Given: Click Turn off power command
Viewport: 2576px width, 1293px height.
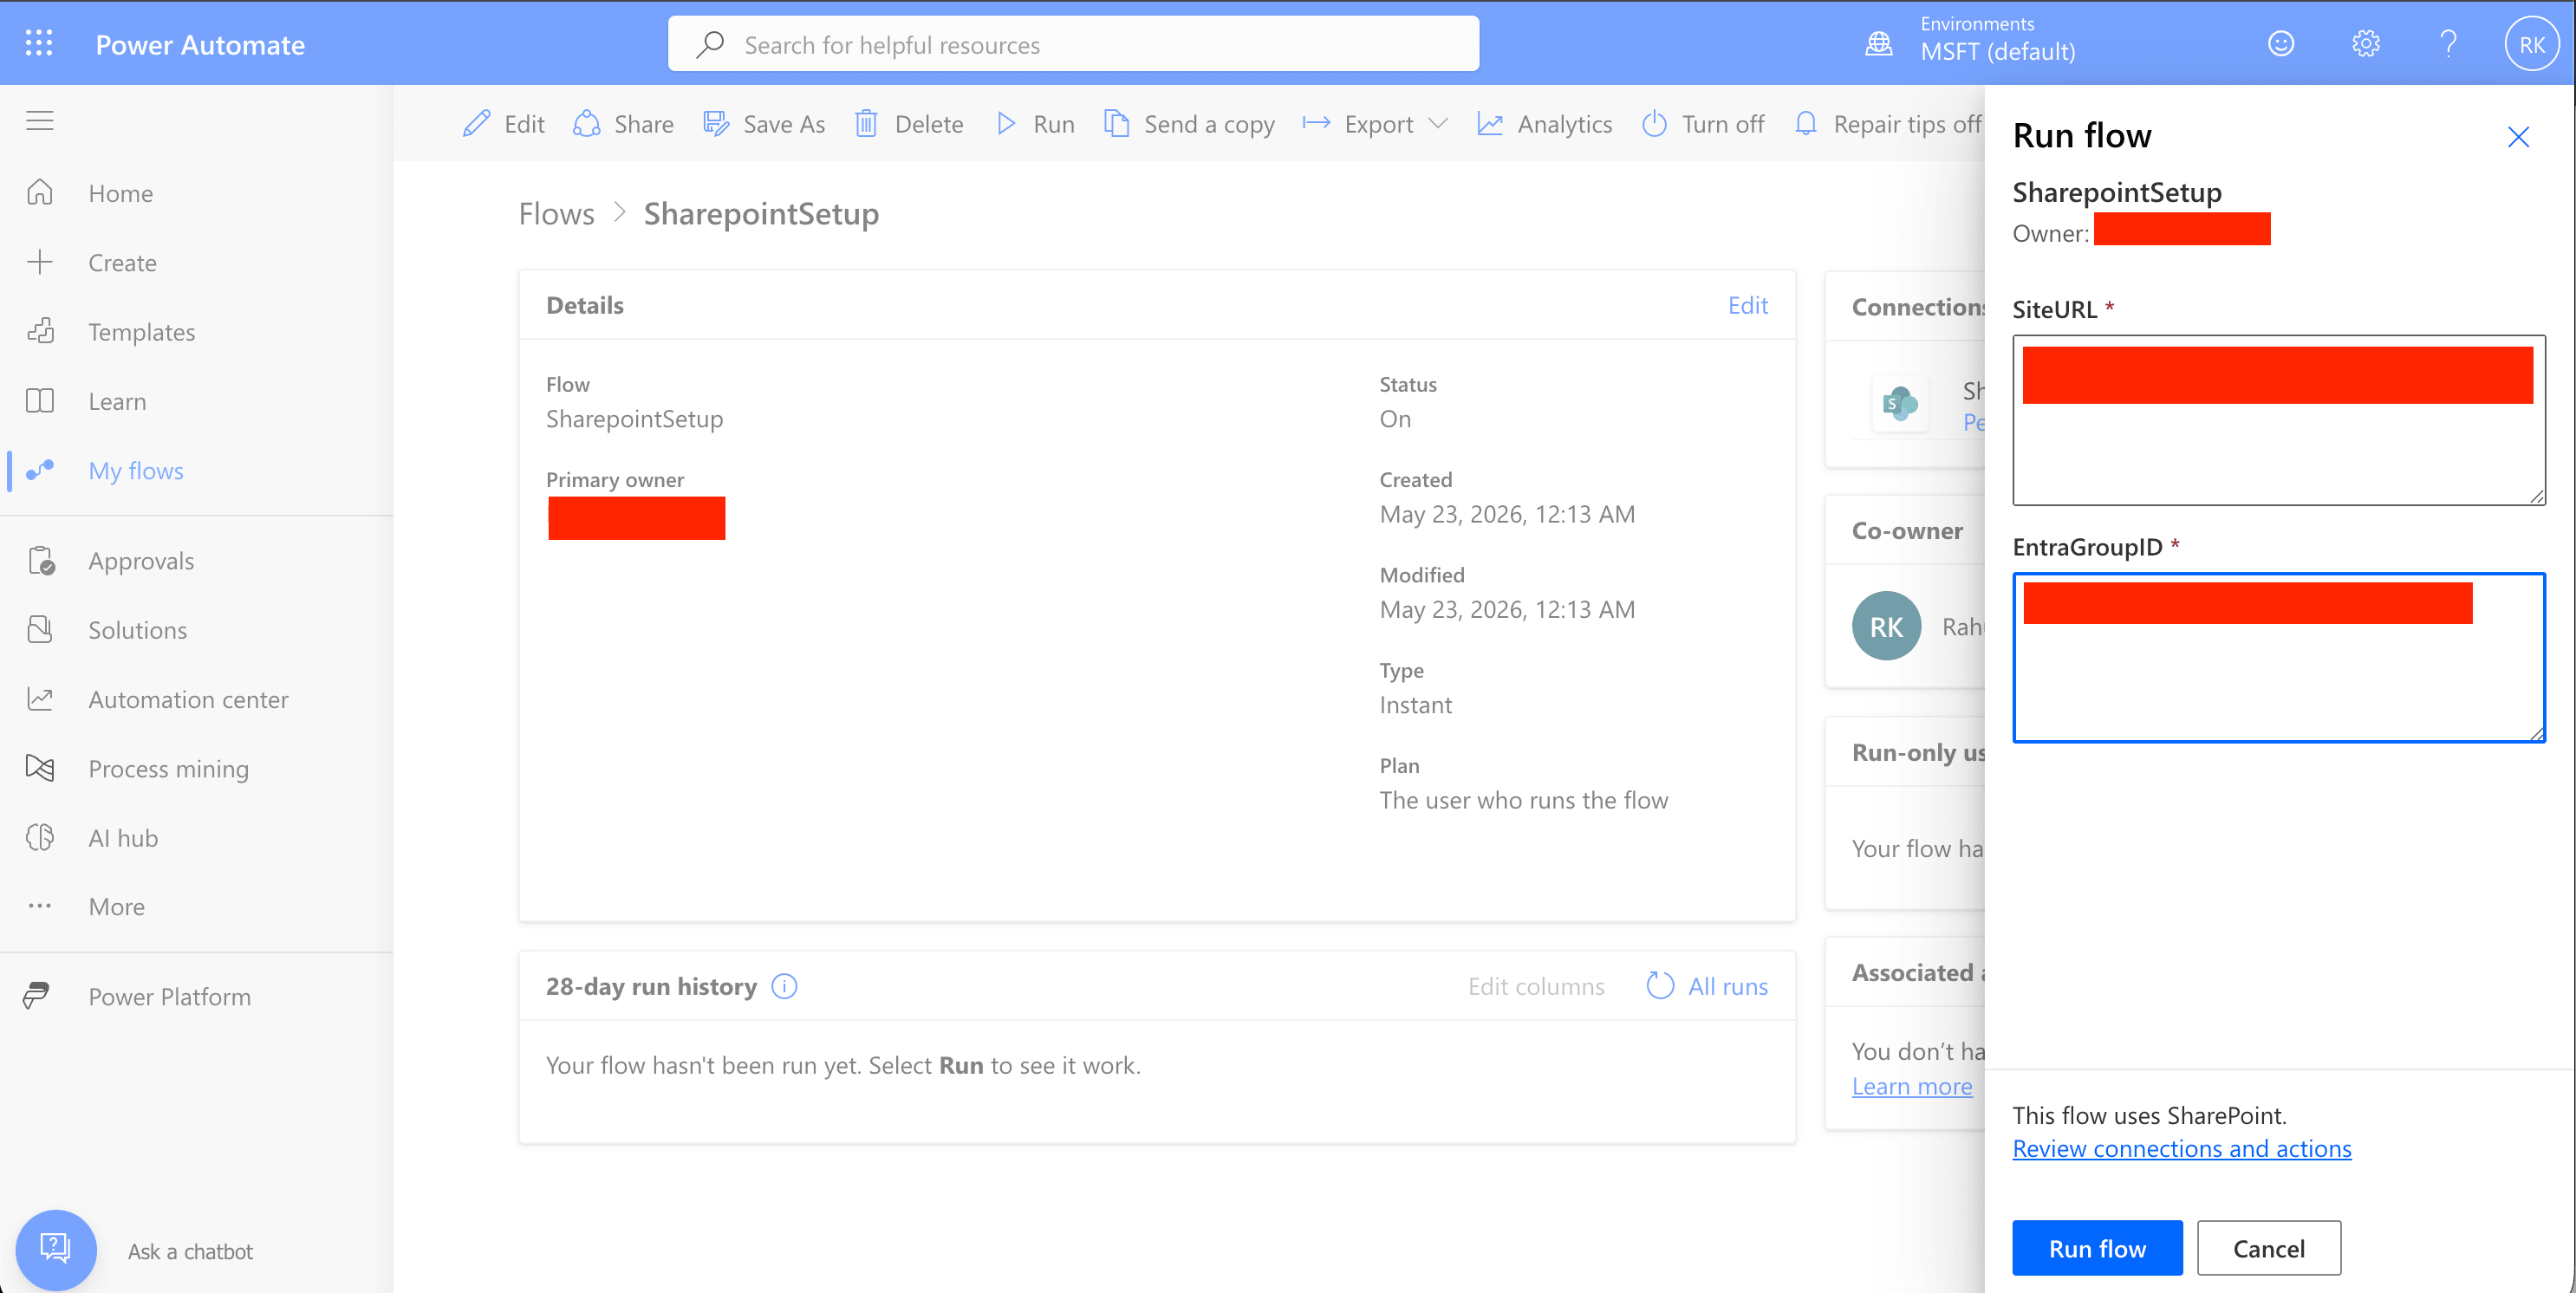Looking at the screenshot, I should tap(1703, 124).
